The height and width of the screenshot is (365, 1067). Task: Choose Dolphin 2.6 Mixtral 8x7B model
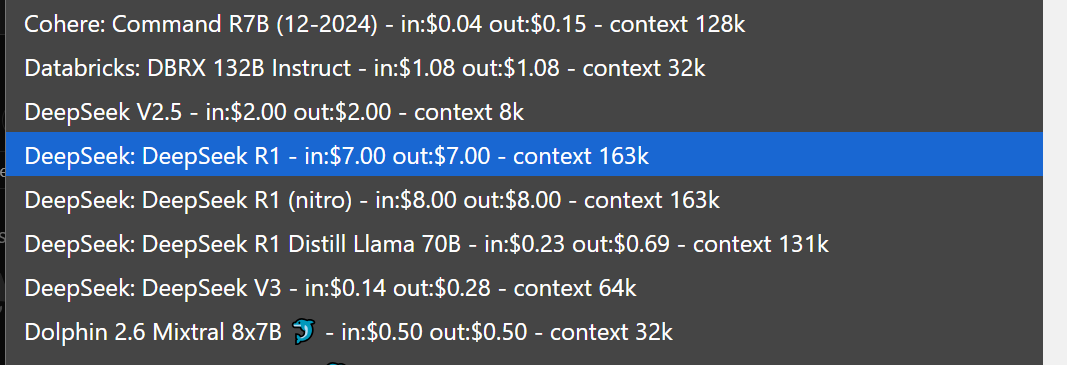[x=524, y=331]
